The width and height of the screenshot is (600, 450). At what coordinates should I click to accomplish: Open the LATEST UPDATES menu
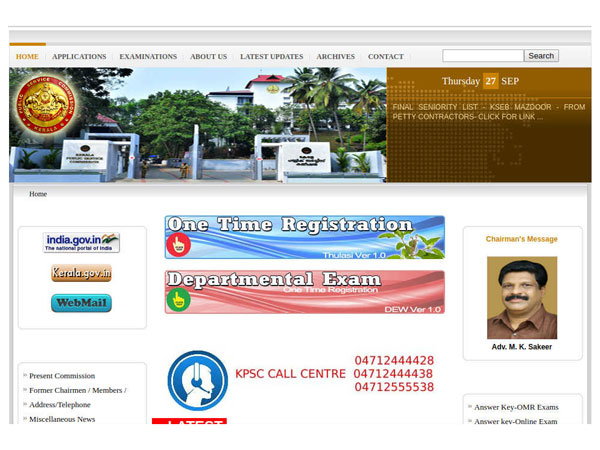[x=271, y=57]
